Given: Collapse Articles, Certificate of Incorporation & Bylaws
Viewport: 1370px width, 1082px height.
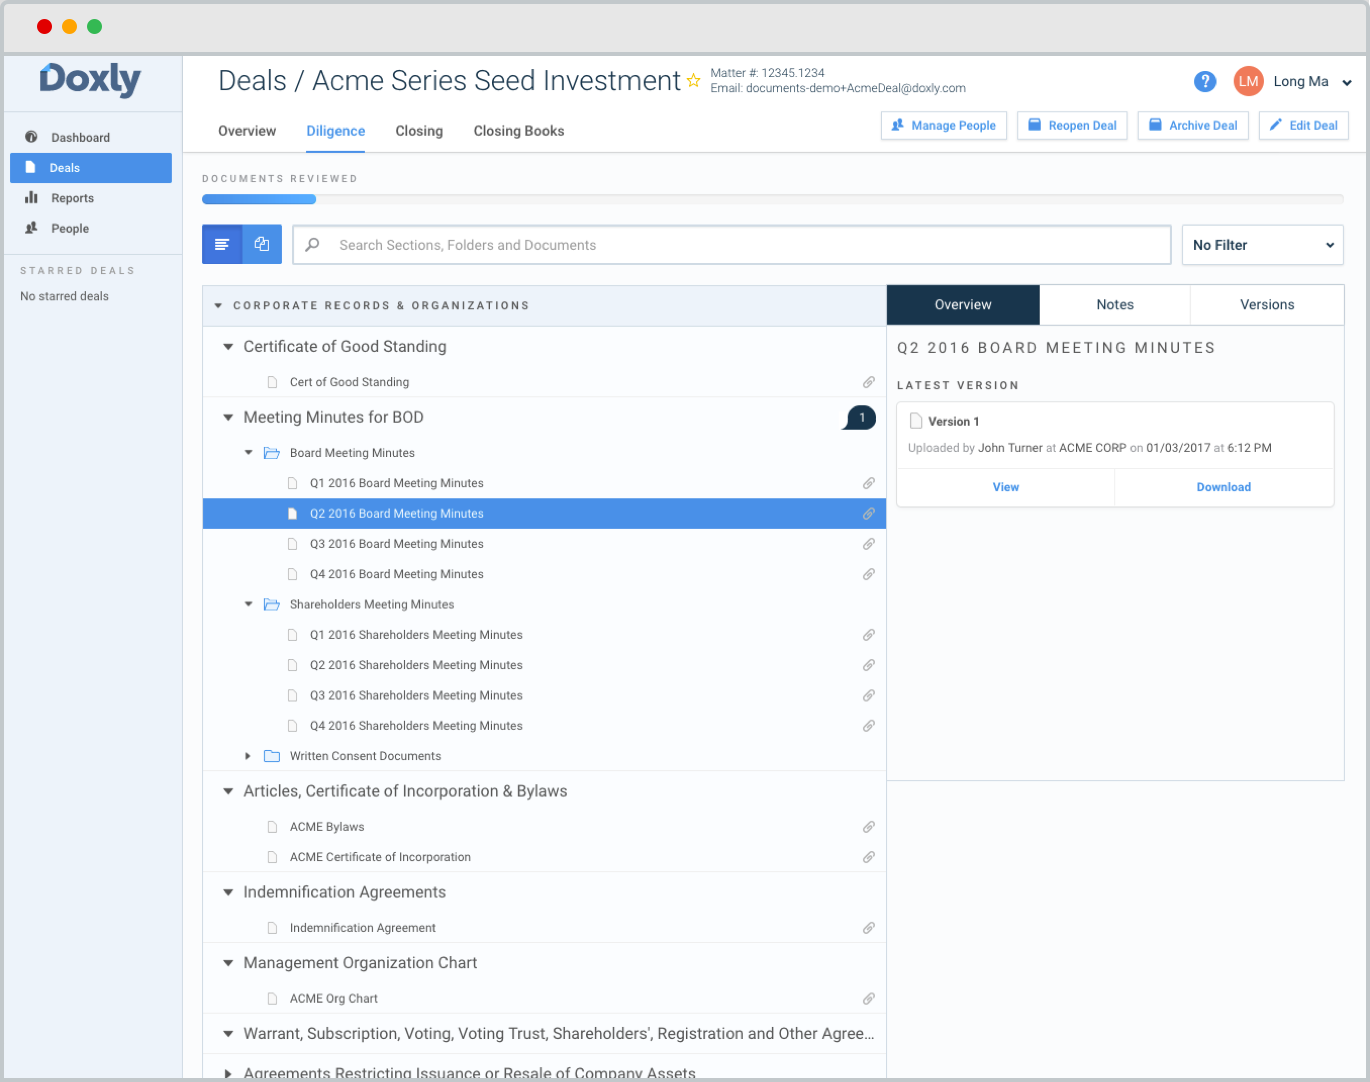Looking at the screenshot, I should point(228,791).
